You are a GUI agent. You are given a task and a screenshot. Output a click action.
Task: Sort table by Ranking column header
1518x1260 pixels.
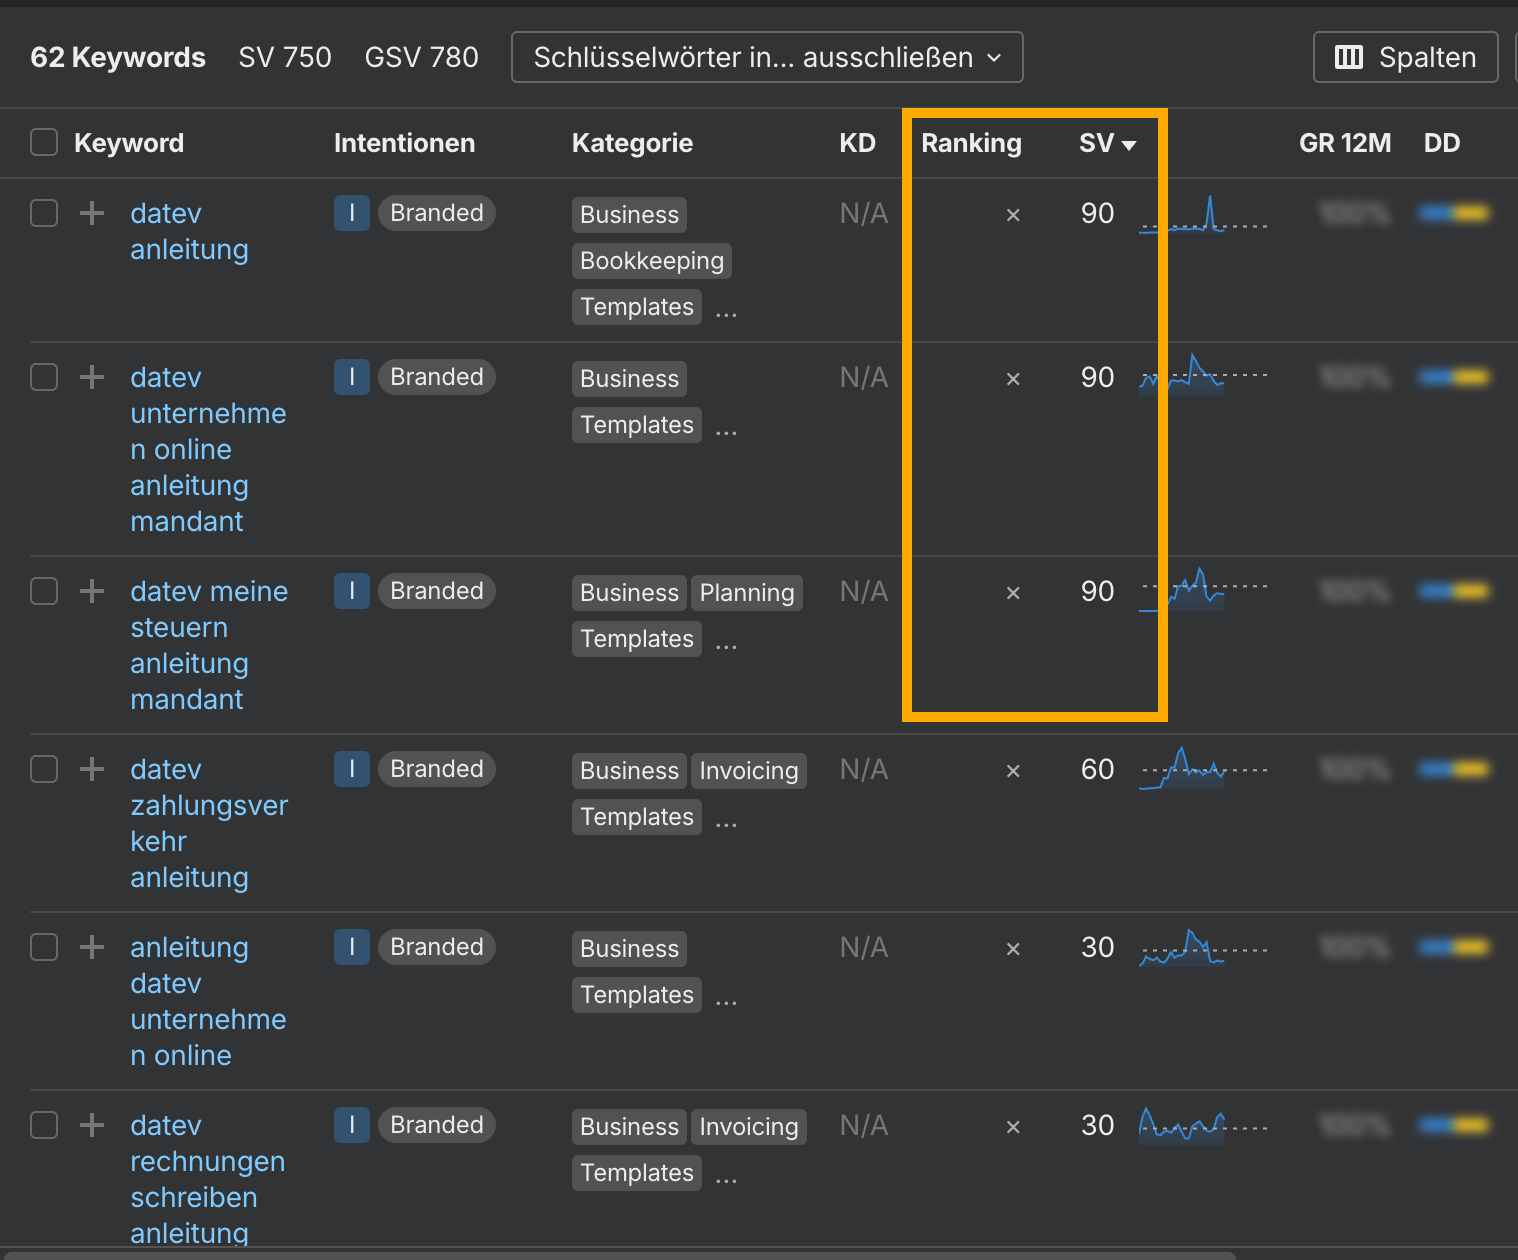pyautogui.click(x=971, y=143)
